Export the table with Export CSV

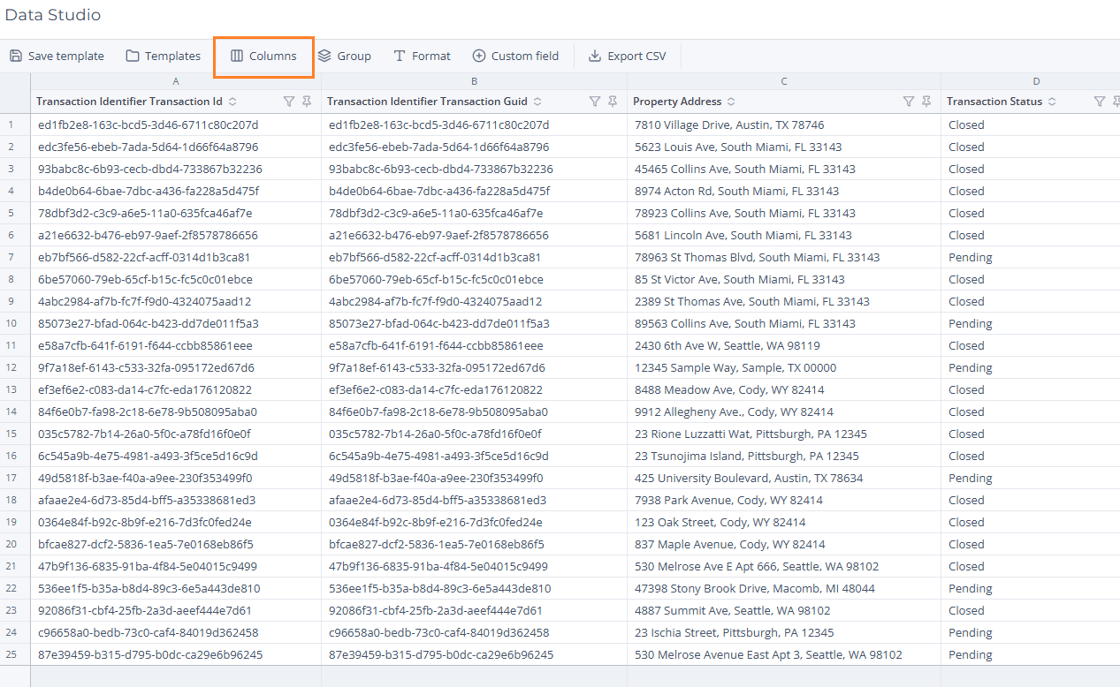click(627, 56)
